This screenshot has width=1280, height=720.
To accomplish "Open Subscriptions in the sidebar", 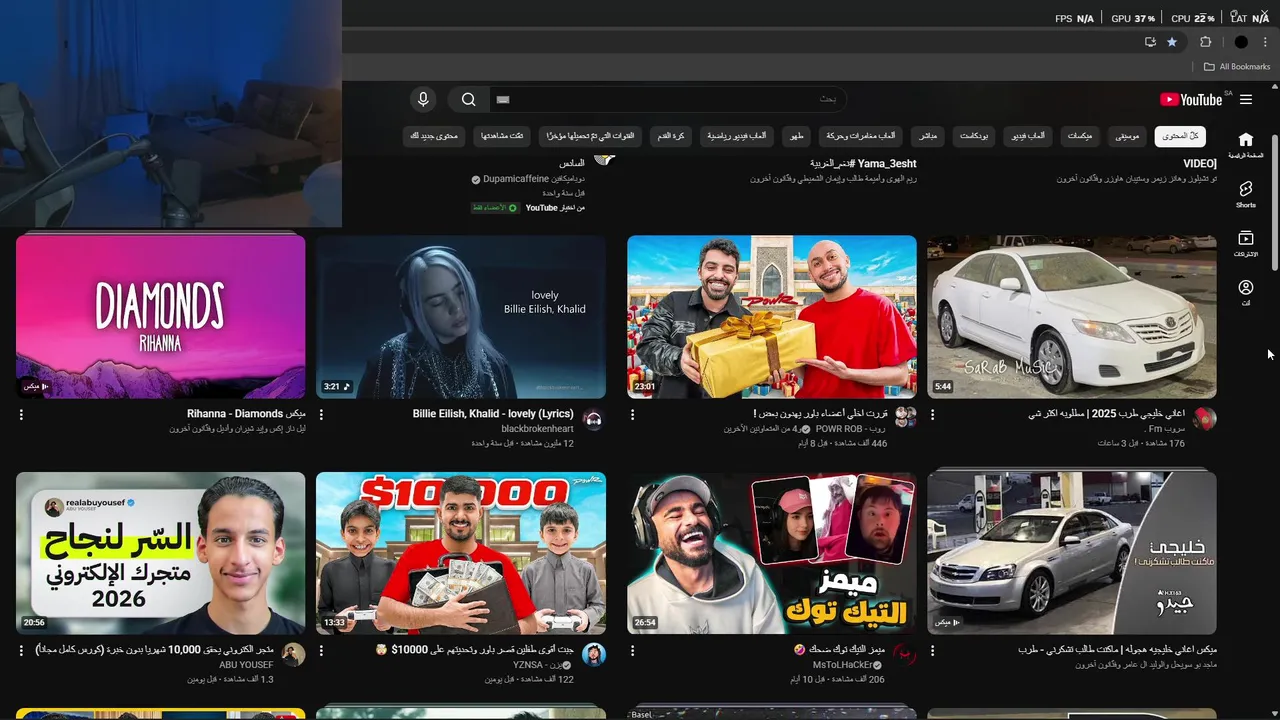I will pos(1245,244).
